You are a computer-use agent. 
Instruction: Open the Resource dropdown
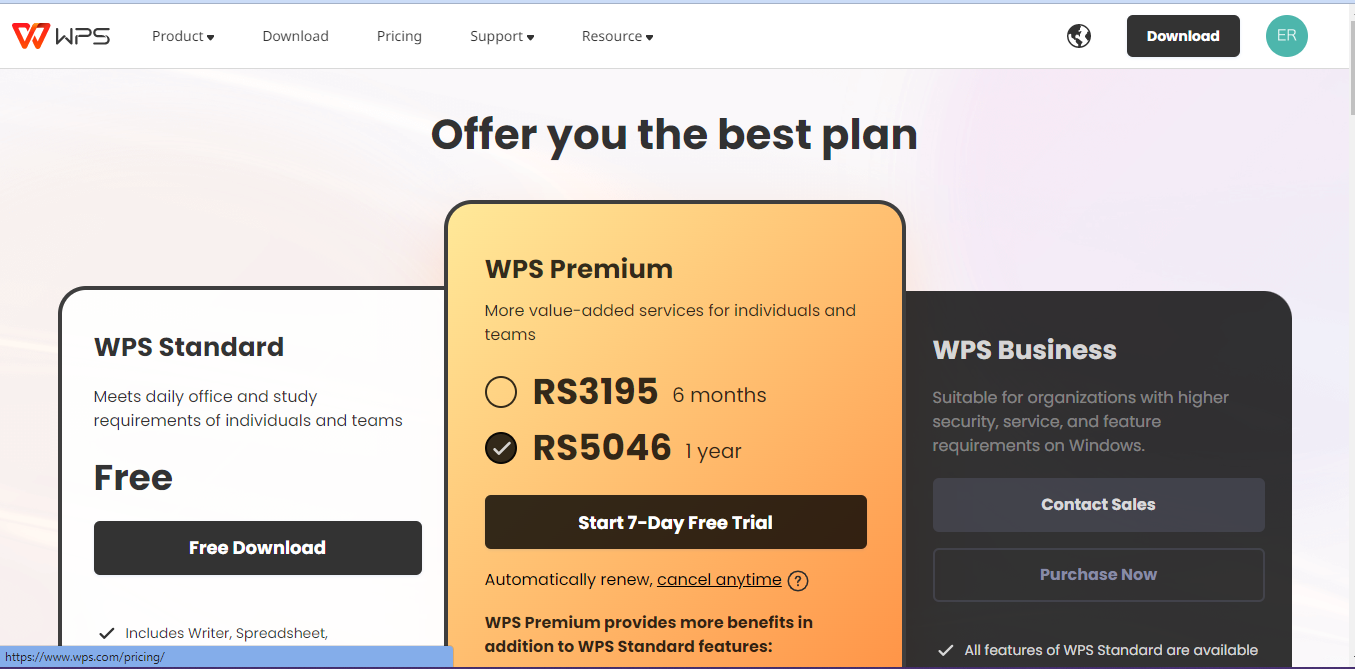click(616, 36)
